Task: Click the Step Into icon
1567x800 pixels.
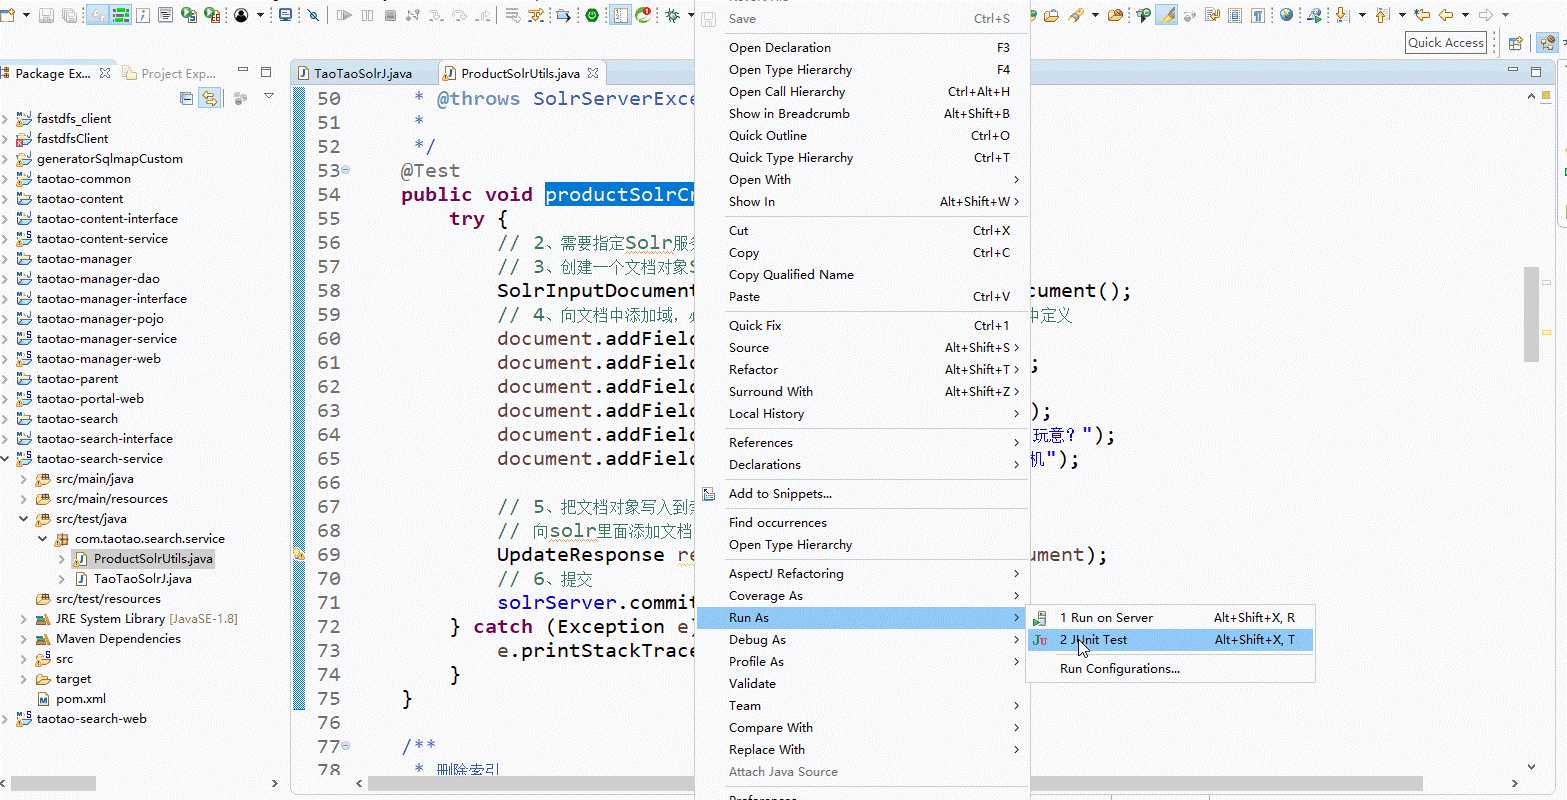Action: 437,15
